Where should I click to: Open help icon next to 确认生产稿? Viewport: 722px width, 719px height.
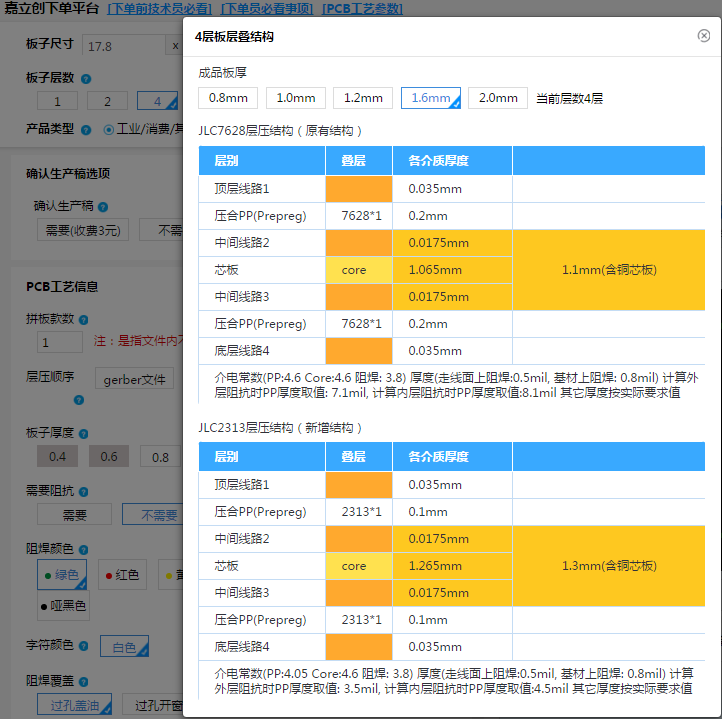[103, 207]
